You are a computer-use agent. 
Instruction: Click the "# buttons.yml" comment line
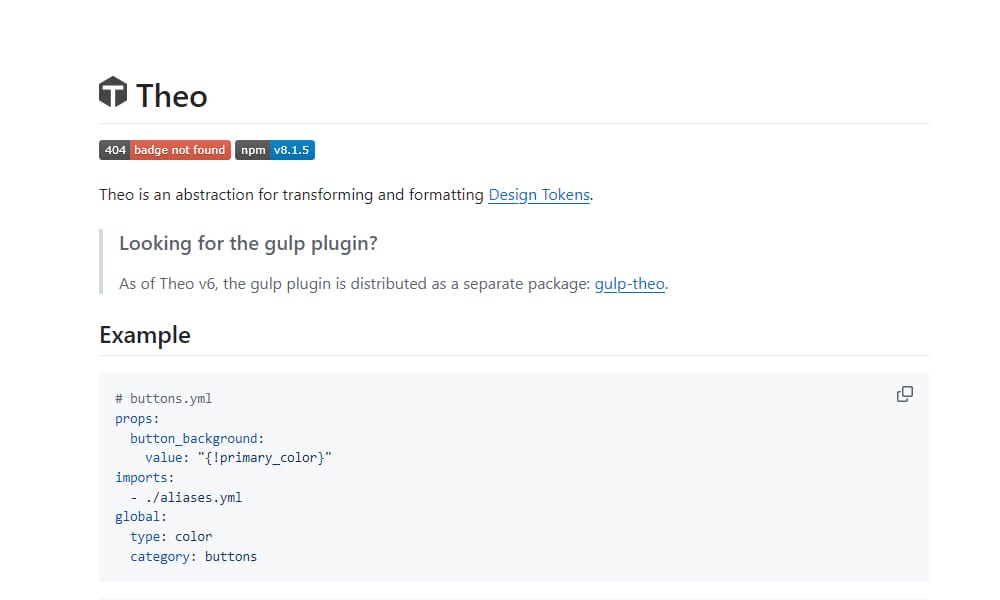tap(163, 398)
